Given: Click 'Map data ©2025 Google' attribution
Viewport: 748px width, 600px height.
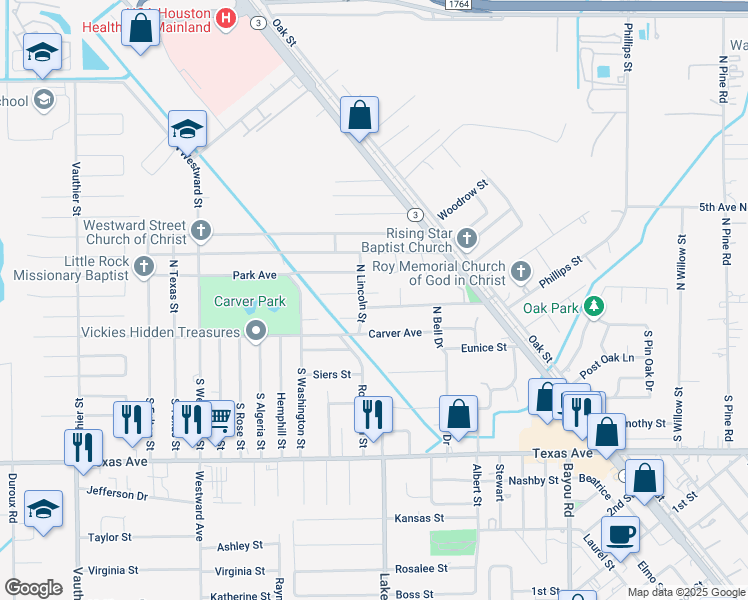Looking at the screenshot, I should click(x=686, y=593).
